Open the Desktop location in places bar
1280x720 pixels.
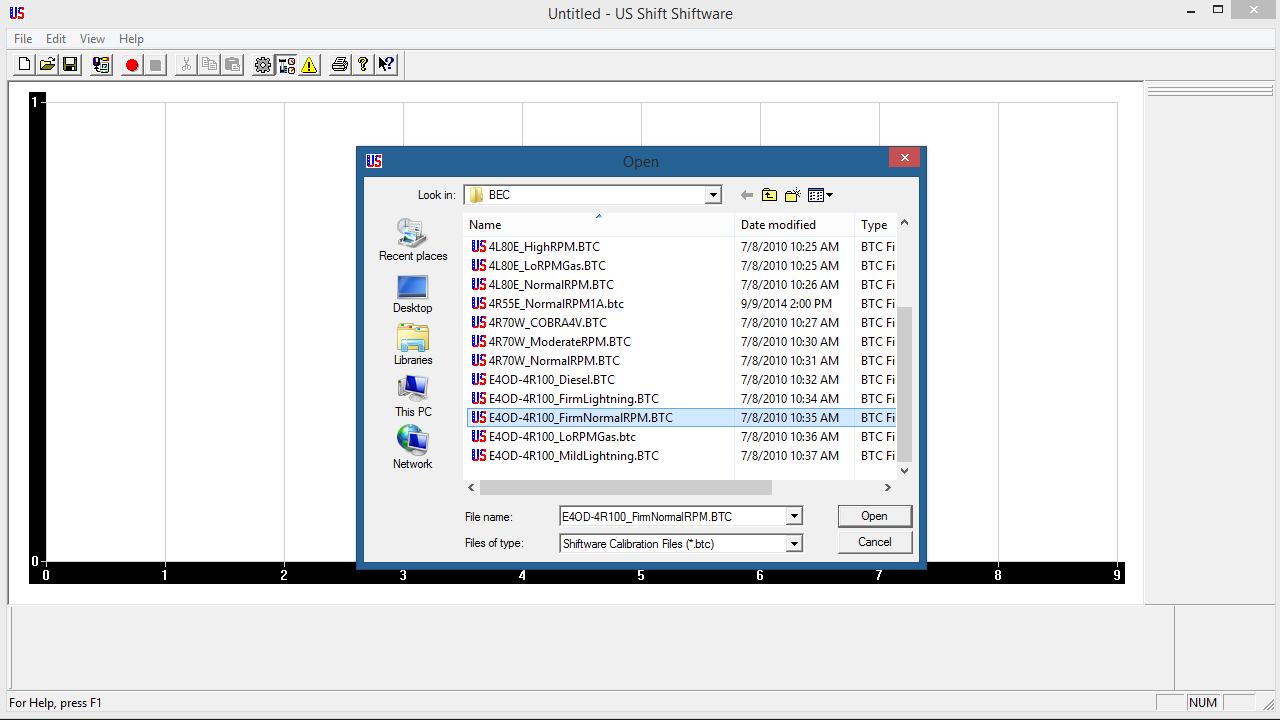click(x=412, y=294)
